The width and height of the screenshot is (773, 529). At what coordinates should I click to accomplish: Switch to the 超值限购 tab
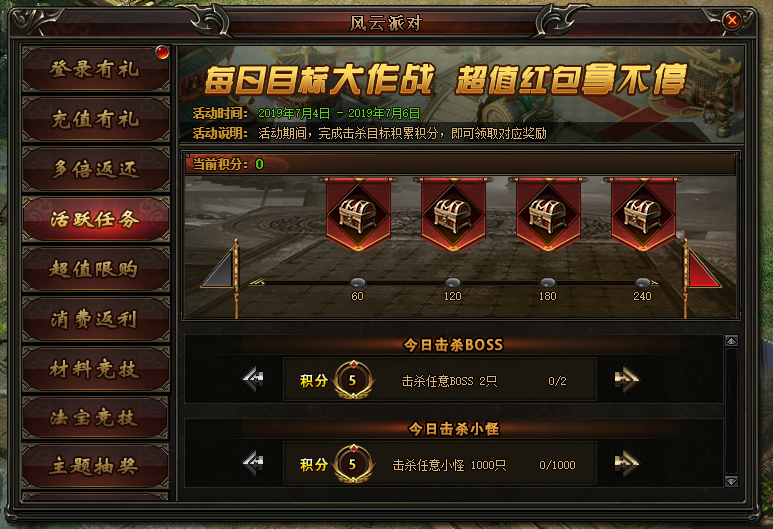click(96, 269)
